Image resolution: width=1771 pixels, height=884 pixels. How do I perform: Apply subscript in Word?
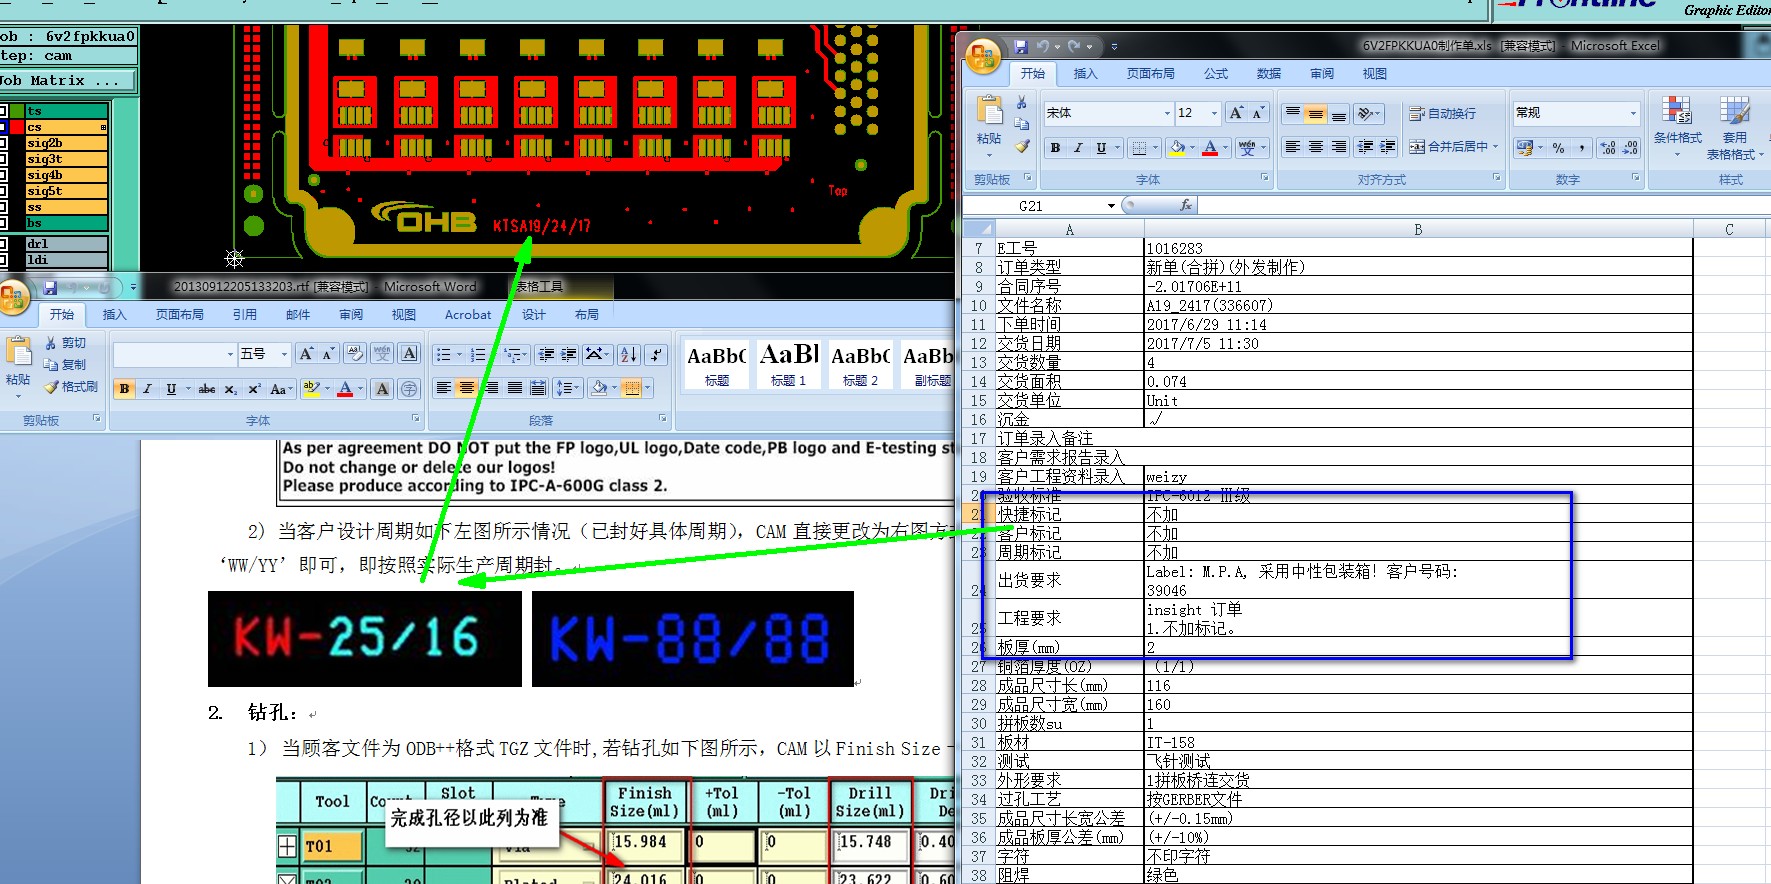click(230, 389)
